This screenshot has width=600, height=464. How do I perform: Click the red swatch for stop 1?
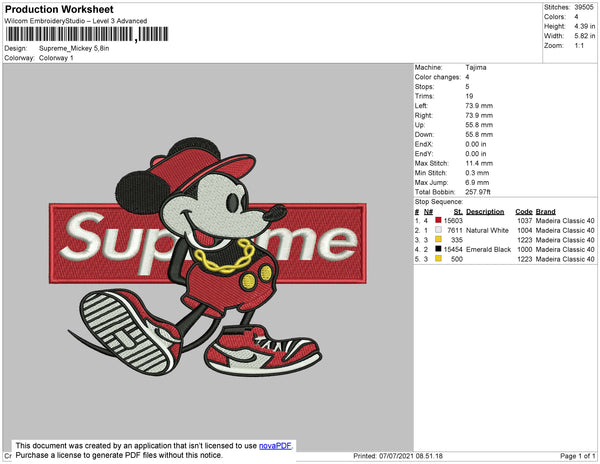pos(438,220)
